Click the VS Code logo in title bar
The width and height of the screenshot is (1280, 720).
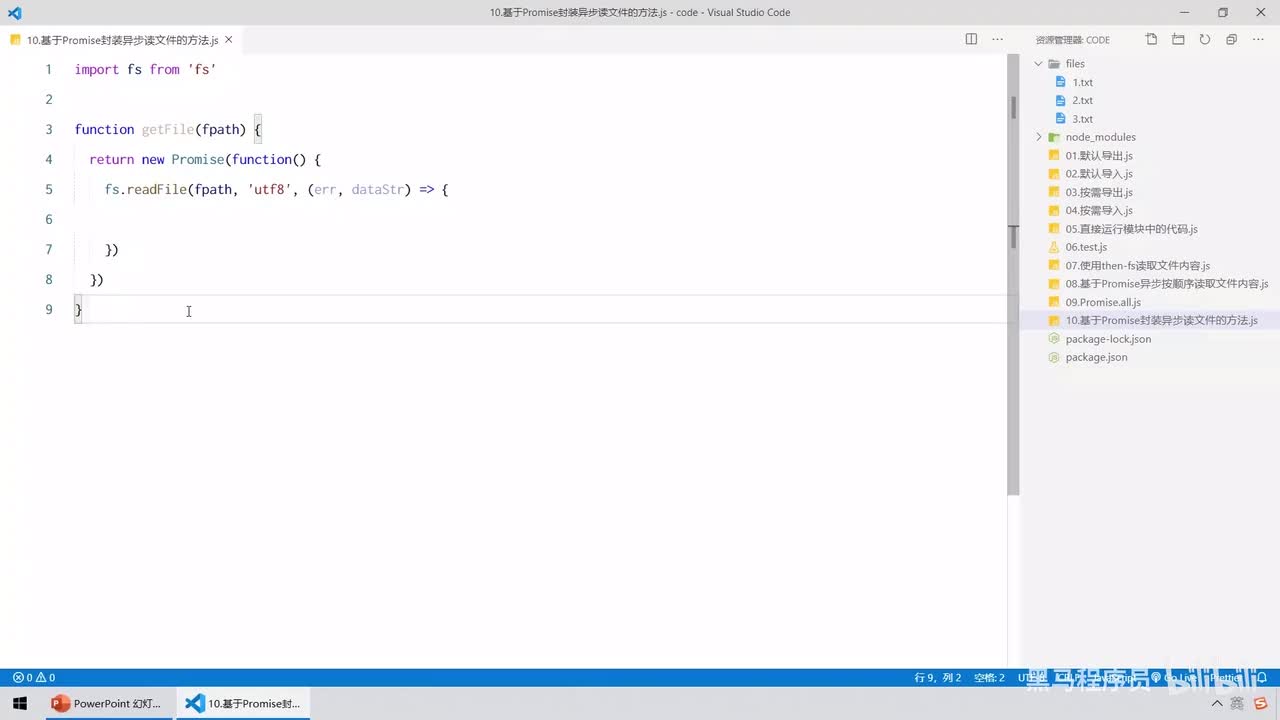pyautogui.click(x=14, y=13)
